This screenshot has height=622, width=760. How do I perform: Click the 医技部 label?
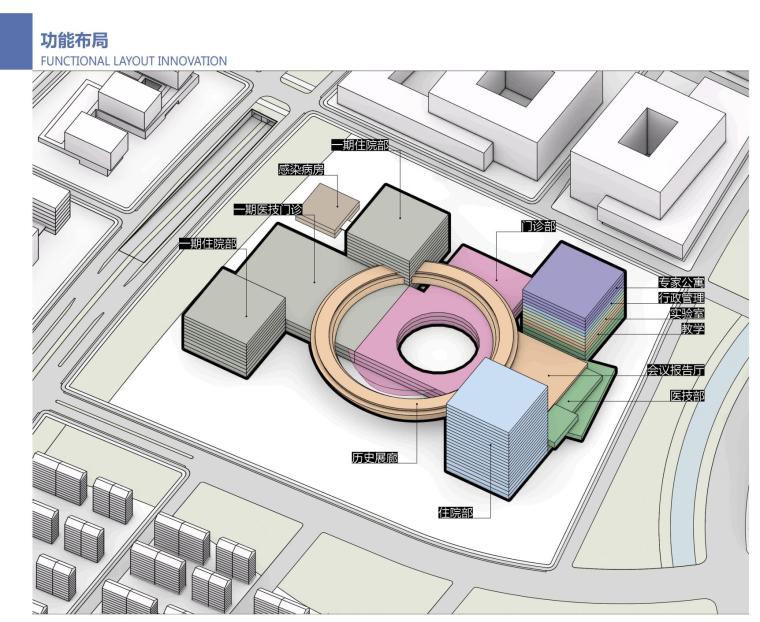tap(686, 396)
